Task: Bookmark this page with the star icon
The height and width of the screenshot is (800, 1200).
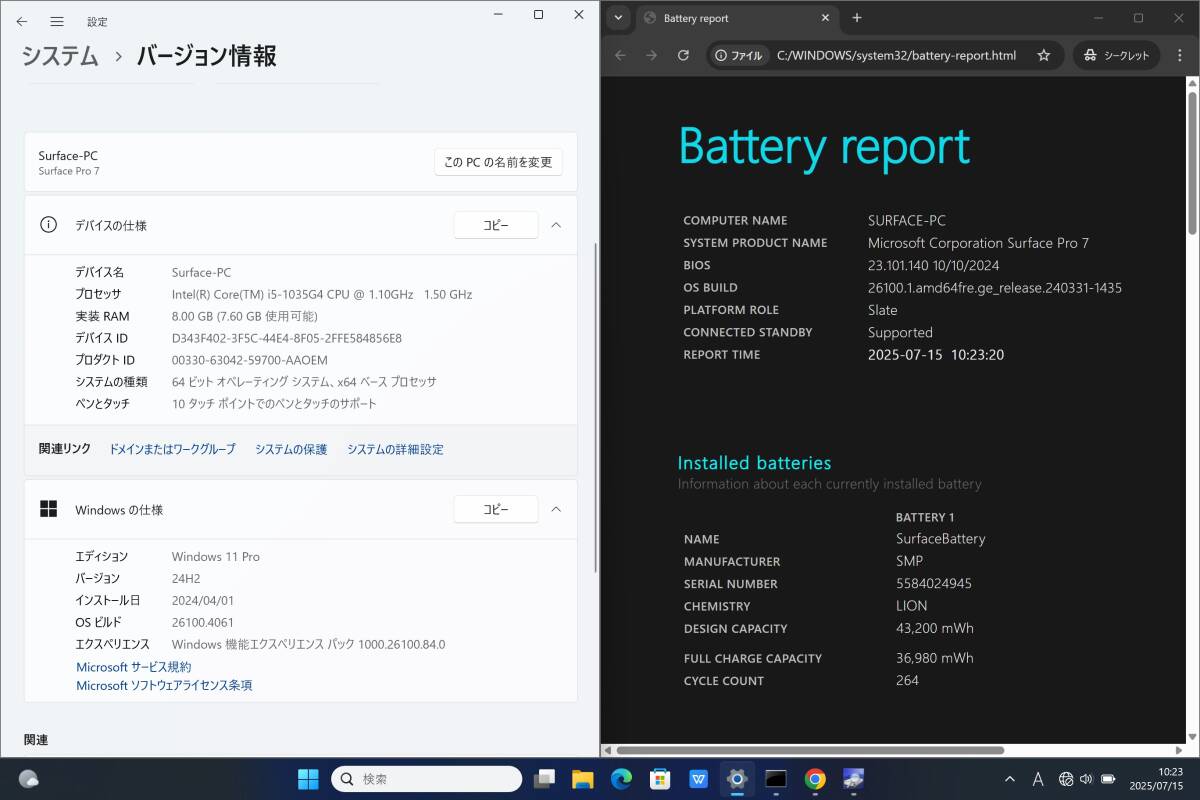Action: pos(1043,56)
